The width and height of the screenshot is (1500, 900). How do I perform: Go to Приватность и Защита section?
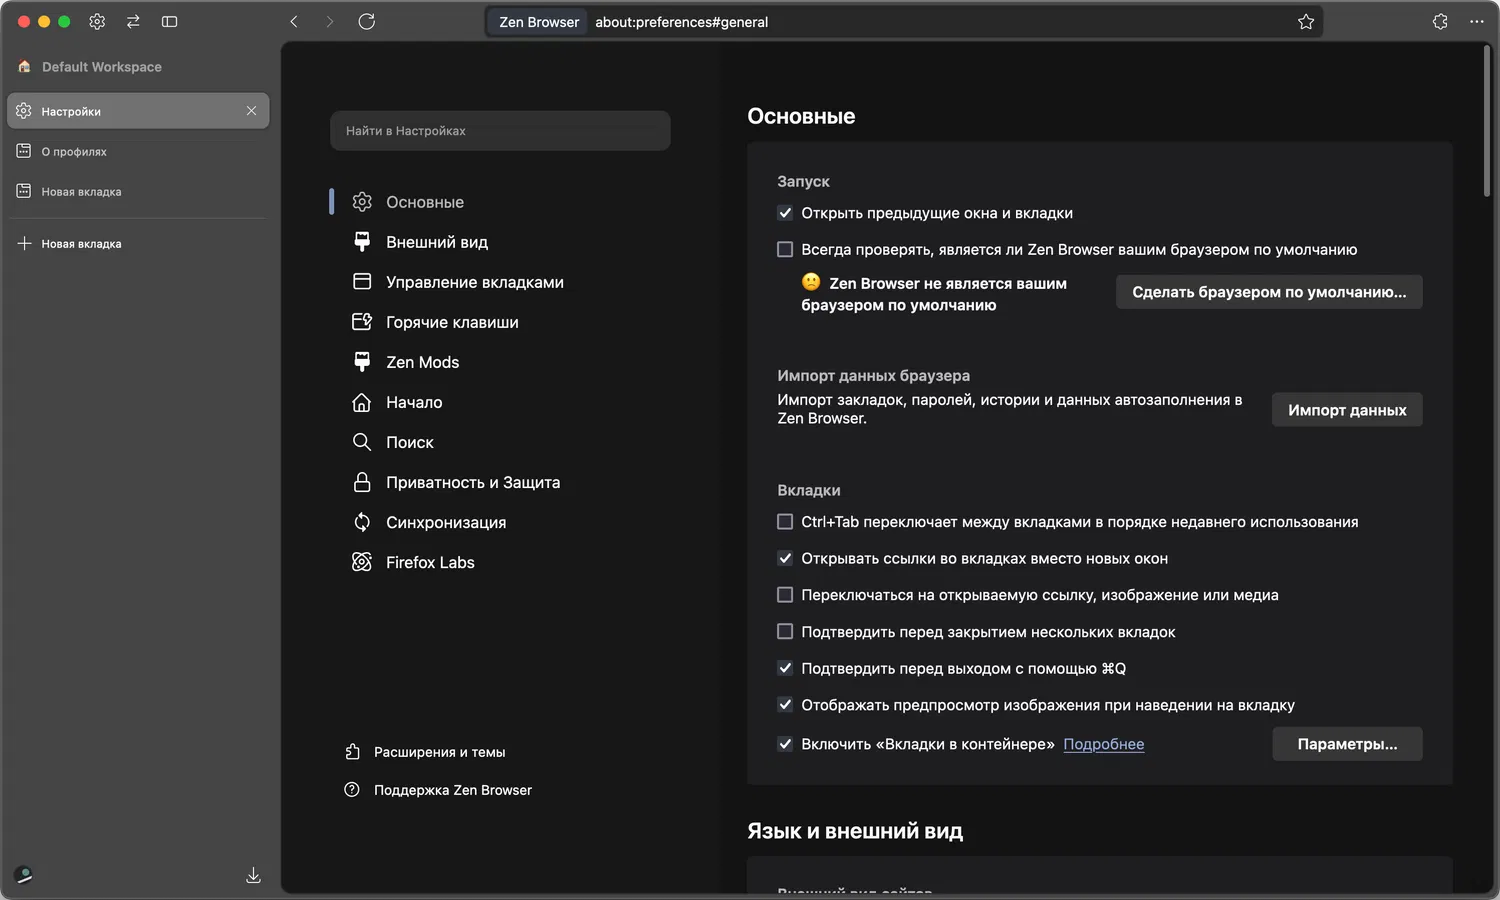coord(472,482)
